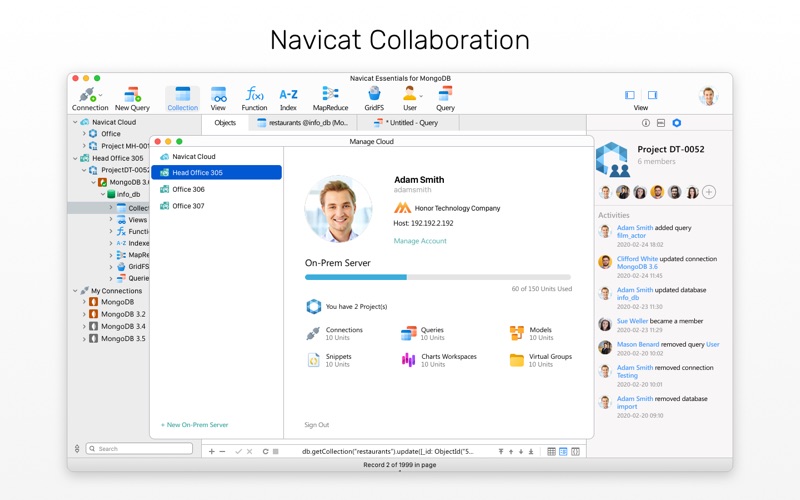Select the GridFS tree node

[x=133, y=266]
